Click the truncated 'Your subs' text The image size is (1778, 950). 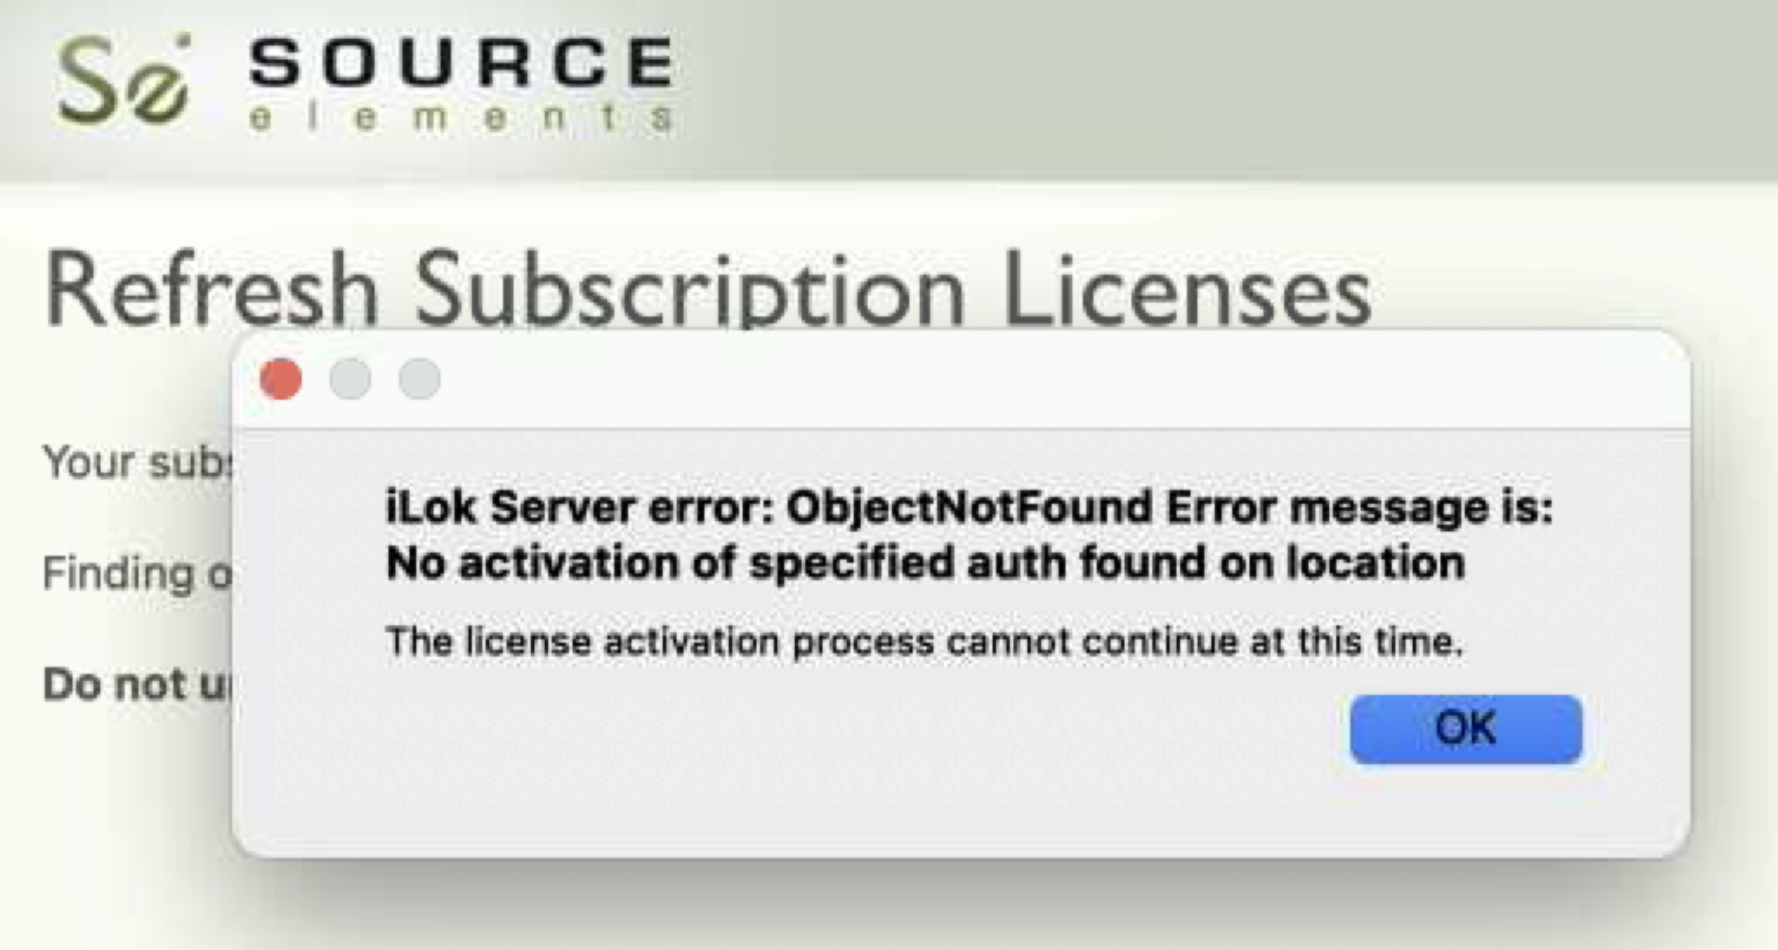click(x=138, y=462)
